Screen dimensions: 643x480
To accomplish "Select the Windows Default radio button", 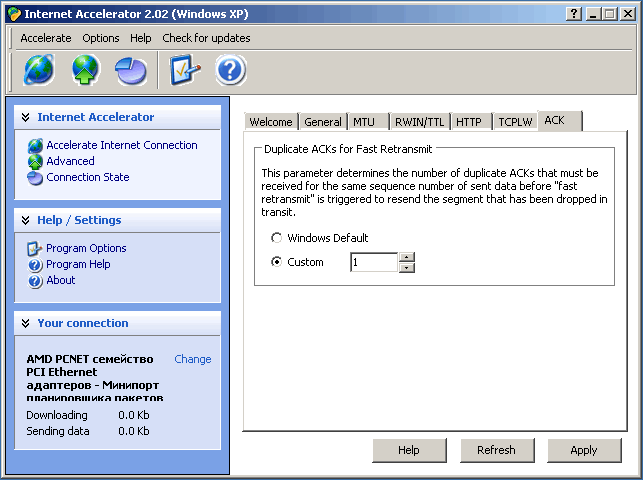I will (276, 238).
